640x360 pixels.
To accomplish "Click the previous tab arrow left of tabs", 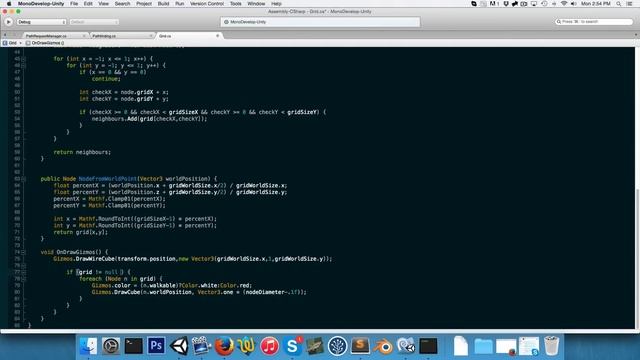I will coord(5,36).
